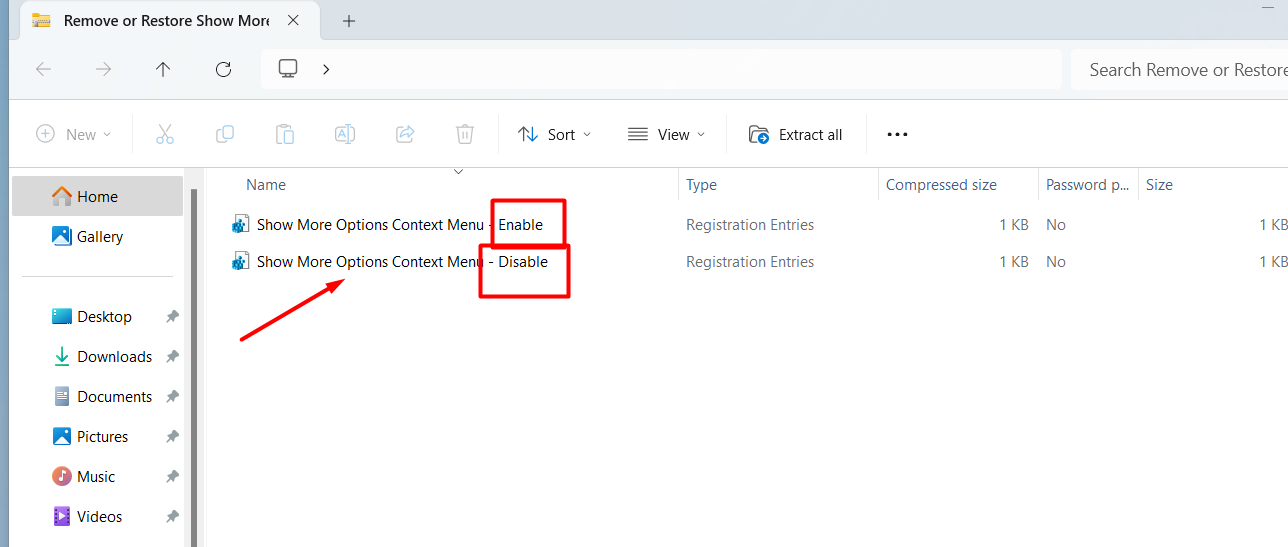Image resolution: width=1288 pixels, height=547 pixels.
Task: Sort by the Type column header
Action: coord(702,185)
